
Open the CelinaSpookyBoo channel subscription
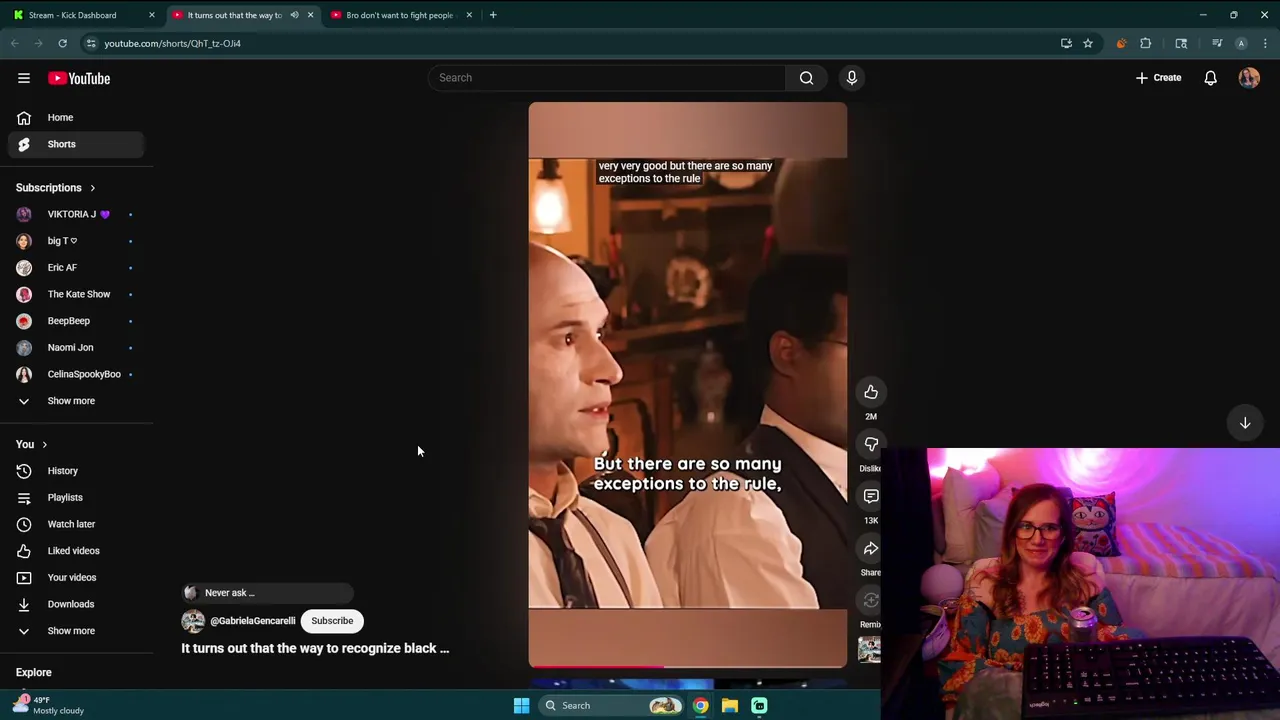[77, 374]
